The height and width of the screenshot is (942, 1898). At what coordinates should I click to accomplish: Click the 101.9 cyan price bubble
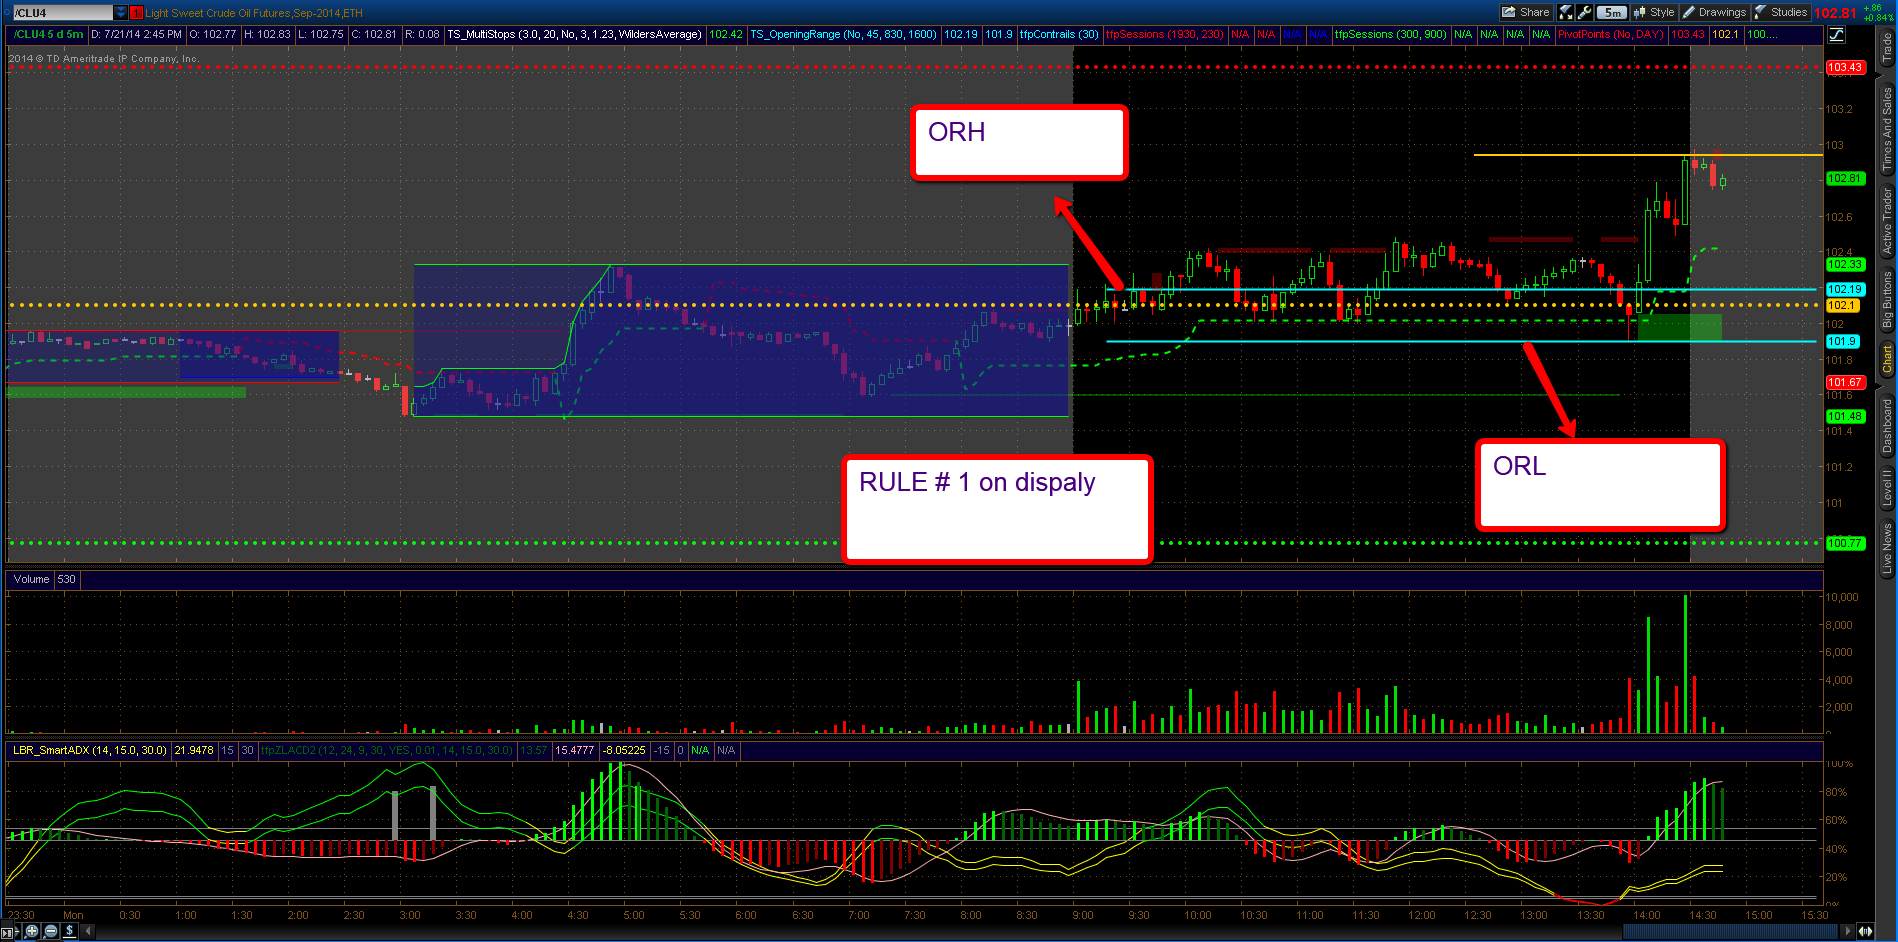tap(1842, 341)
